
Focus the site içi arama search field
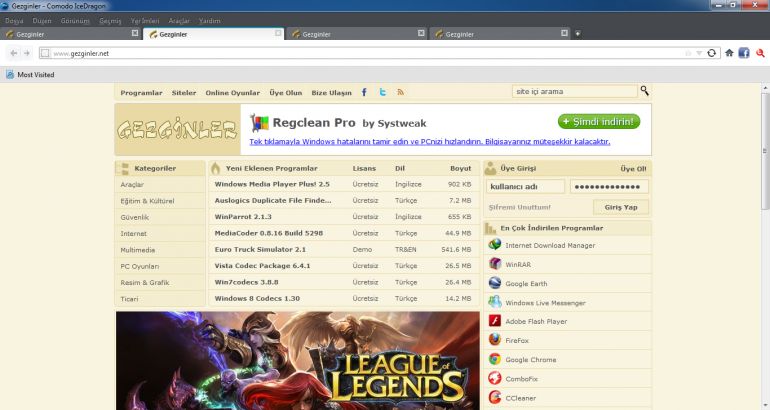(x=575, y=91)
